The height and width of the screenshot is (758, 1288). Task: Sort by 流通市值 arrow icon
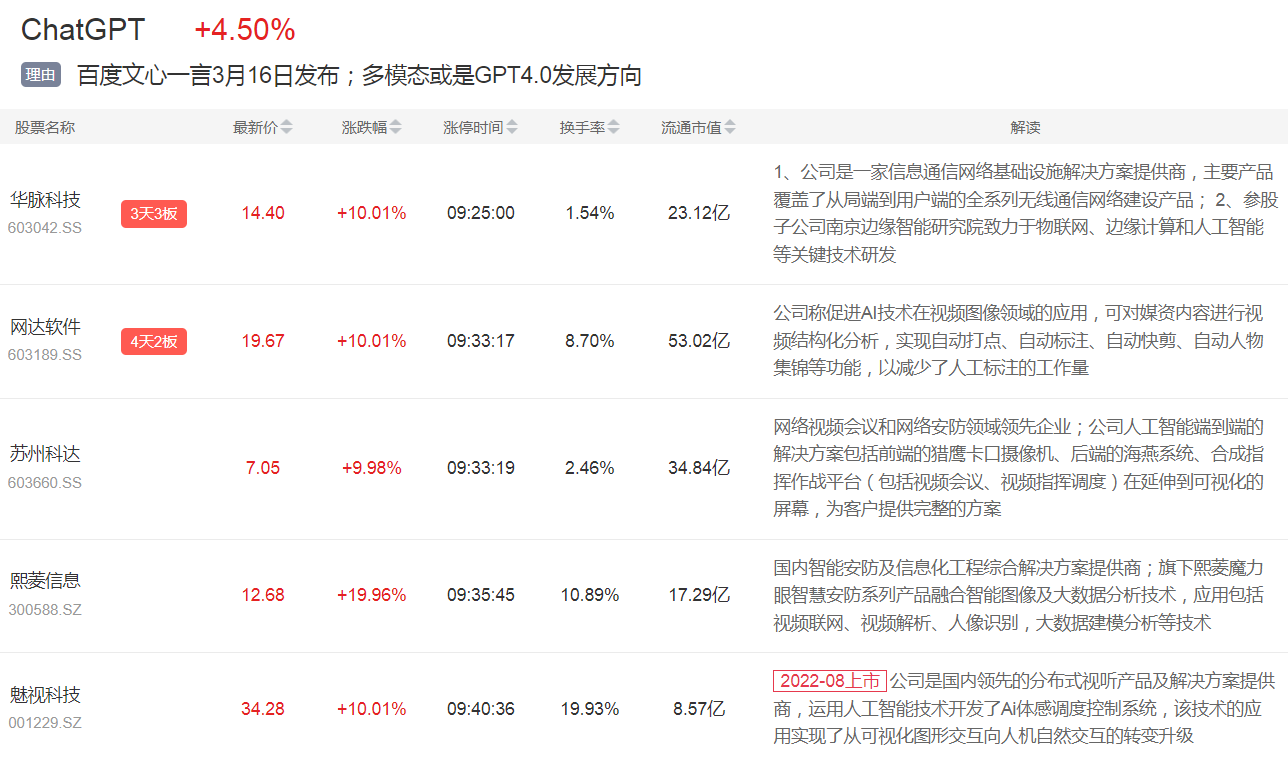(730, 128)
